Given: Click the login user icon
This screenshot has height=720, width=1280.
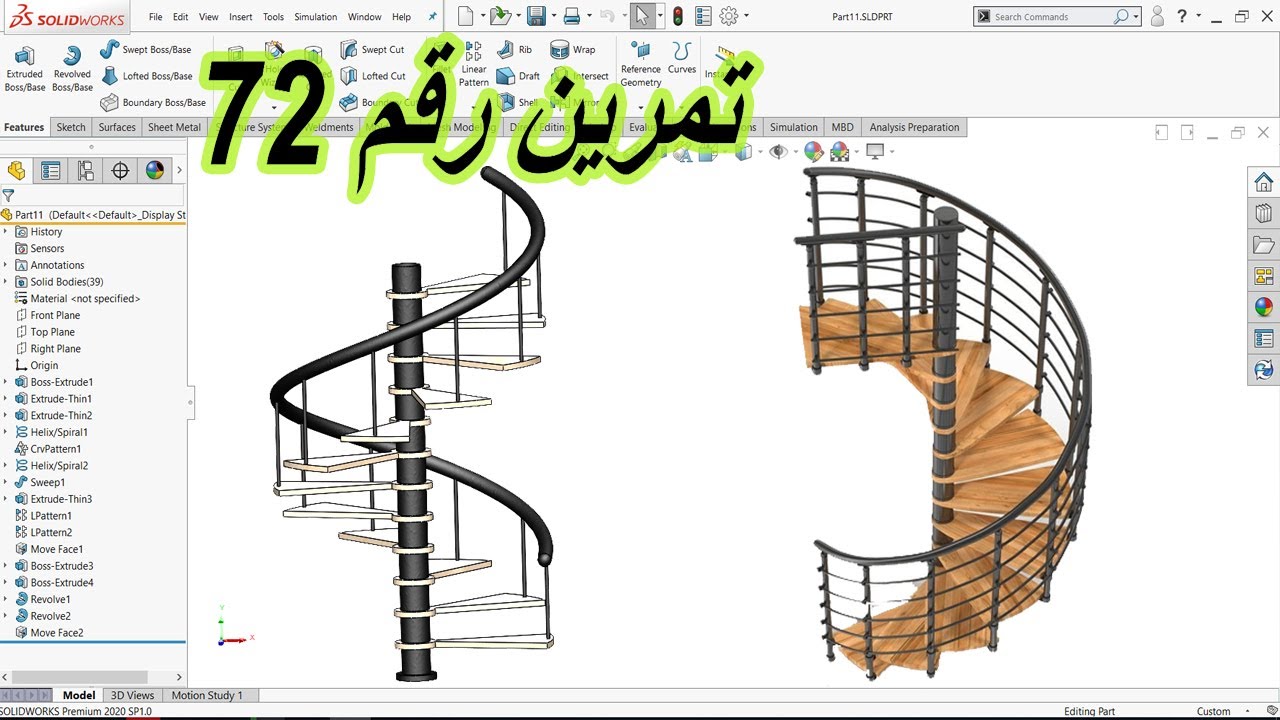Looking at the screenshot, I should point(1157,16).
